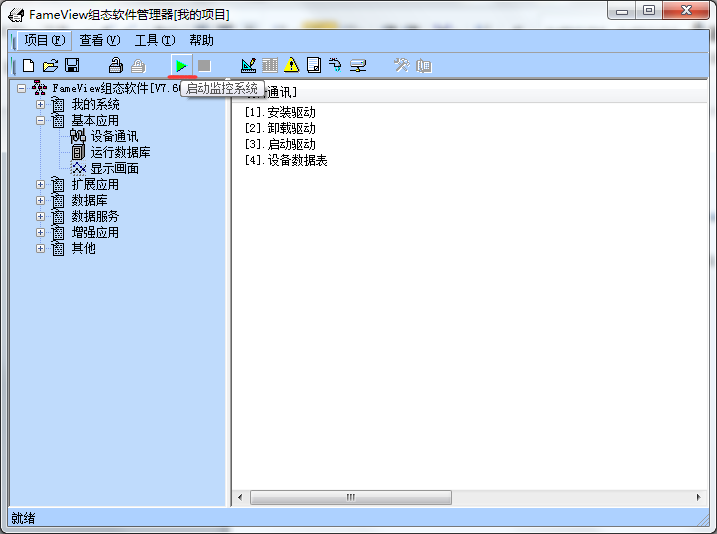Open the 项目(P) menu
The width and height of the screenshot is (717, 534).
(x=44, y=41)
